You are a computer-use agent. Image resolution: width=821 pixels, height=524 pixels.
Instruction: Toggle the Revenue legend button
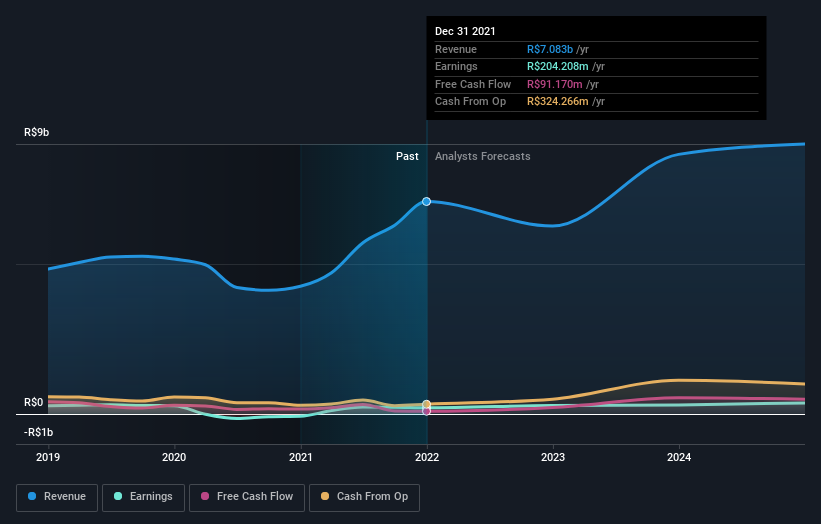[x=57, y=497]
